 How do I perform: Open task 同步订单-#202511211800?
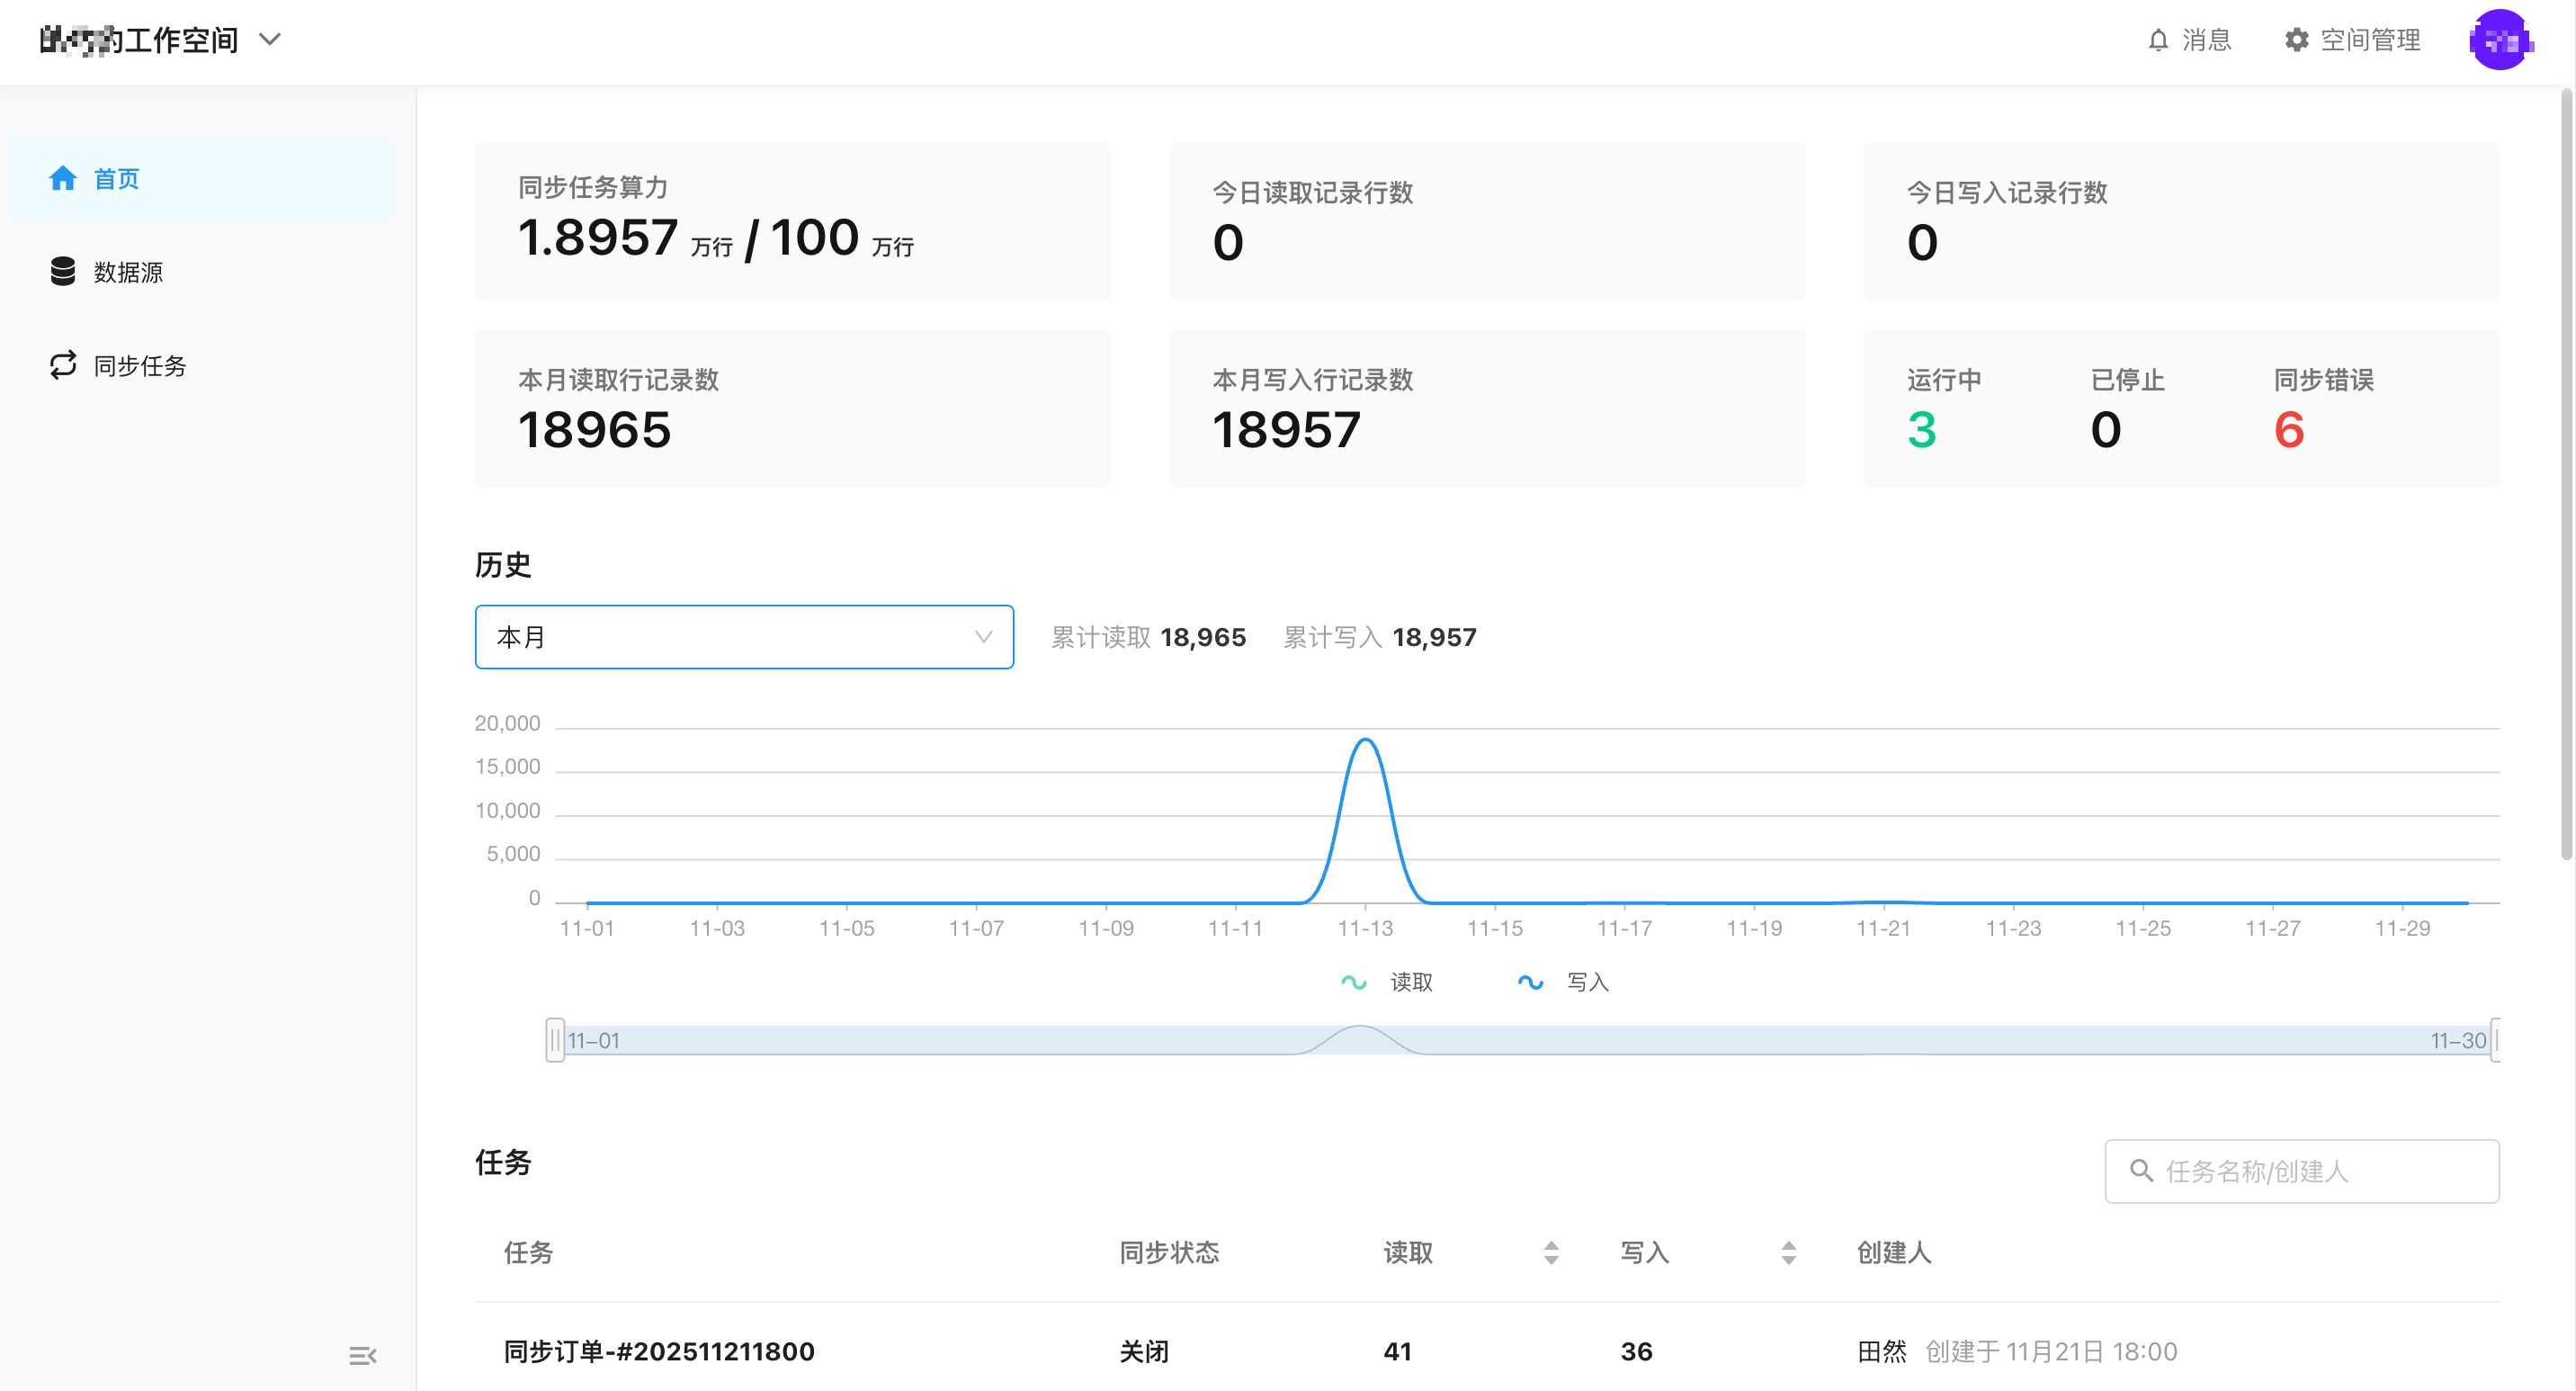click(x=658, y=1351)
